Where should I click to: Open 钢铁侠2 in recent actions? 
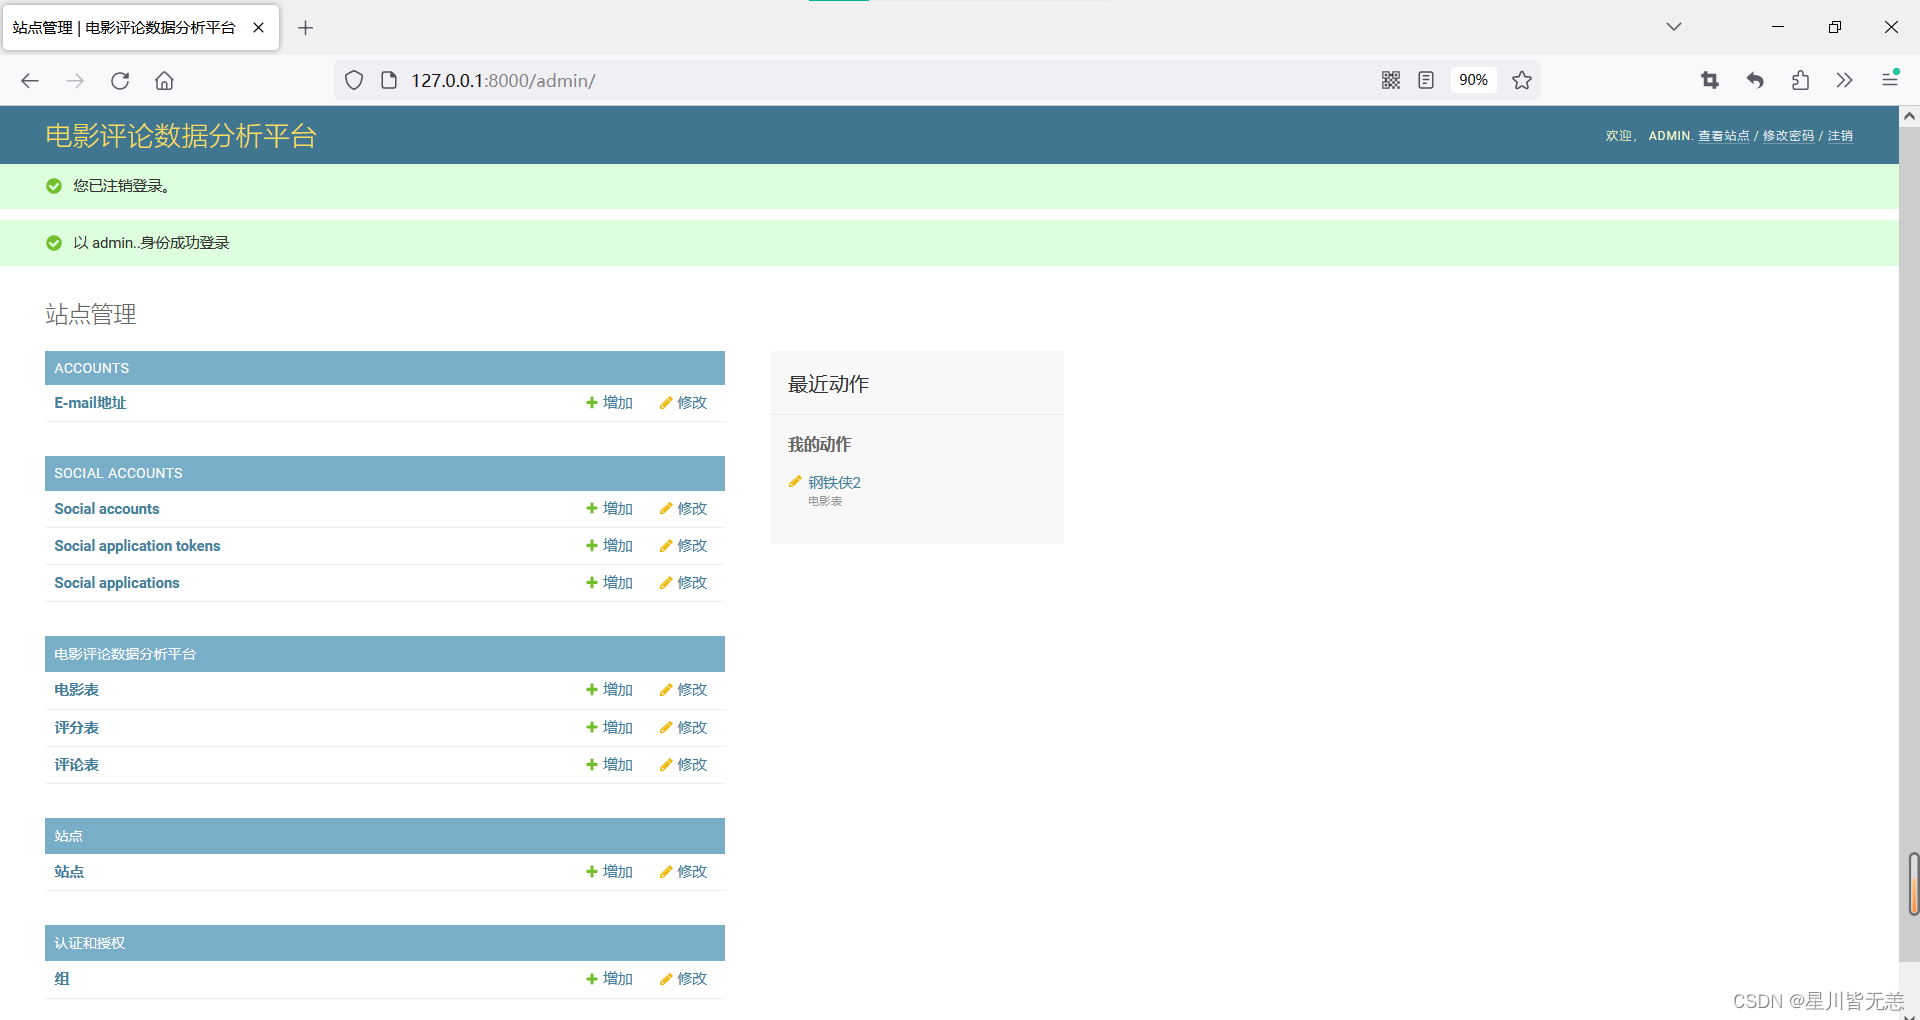pos(834,482)
